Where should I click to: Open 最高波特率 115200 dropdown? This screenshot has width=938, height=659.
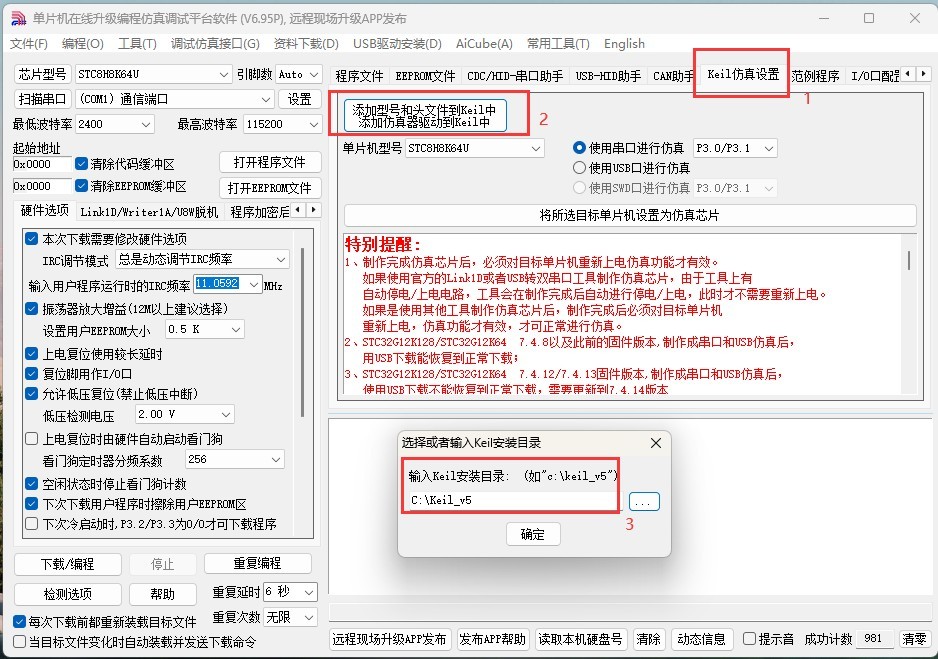point(282,124)
